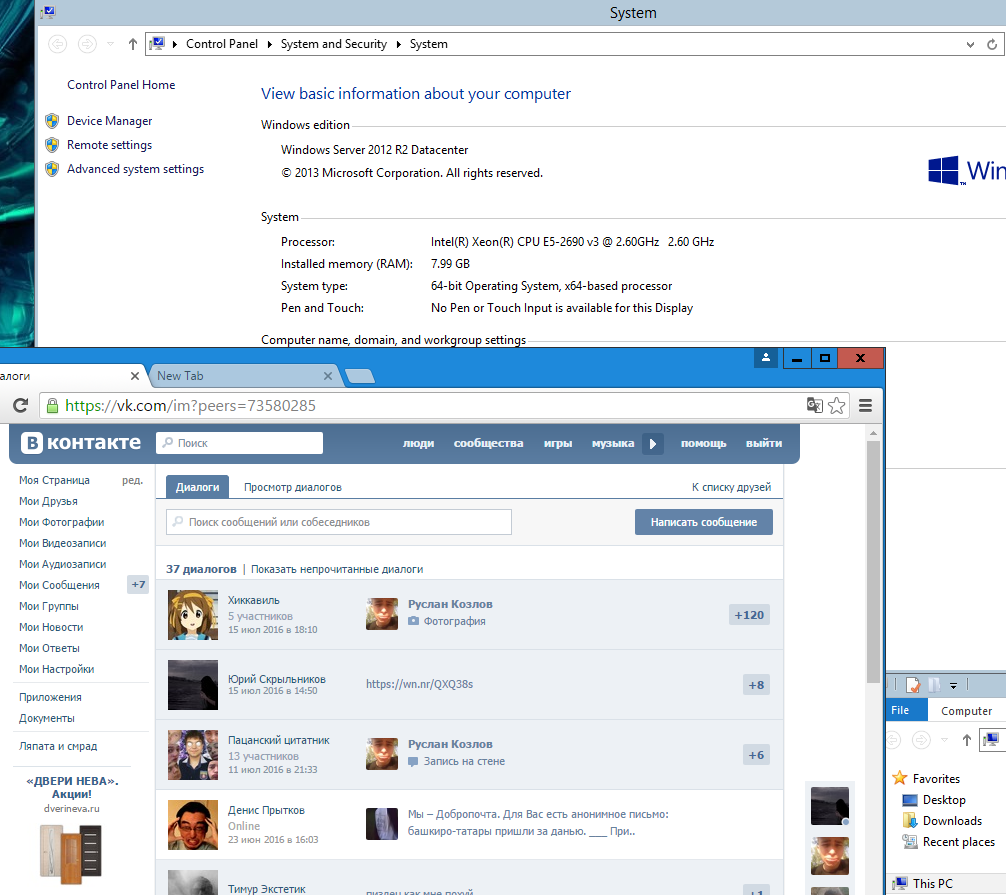Click the message search input field
Screen dimensions: 1006x895
click(339, 522)
